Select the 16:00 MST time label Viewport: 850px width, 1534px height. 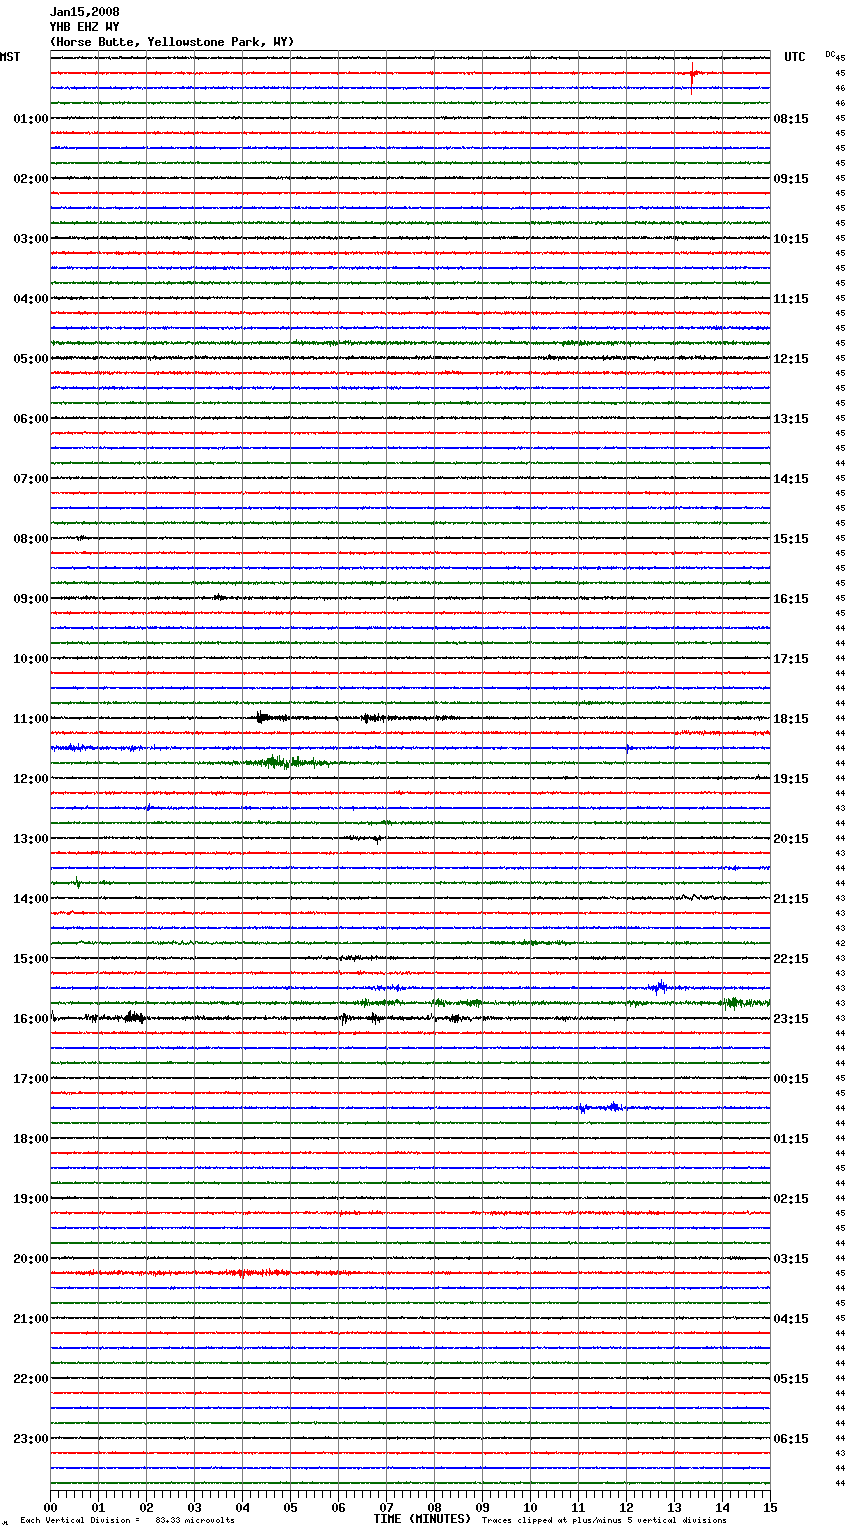click(x=31, y=1019)
